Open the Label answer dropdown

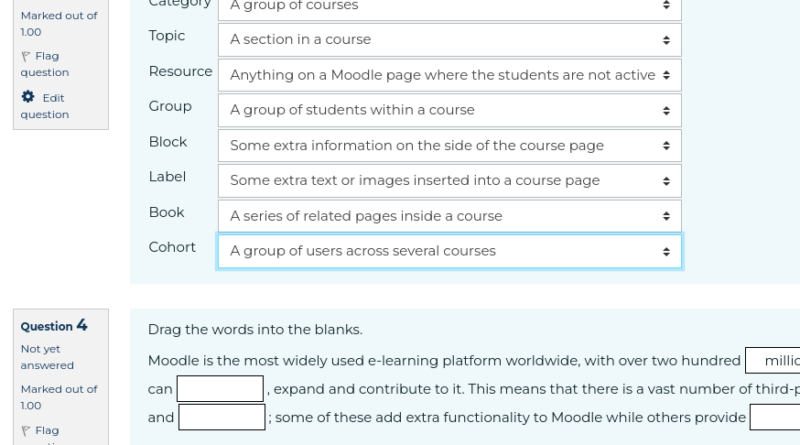coord(449,181)
